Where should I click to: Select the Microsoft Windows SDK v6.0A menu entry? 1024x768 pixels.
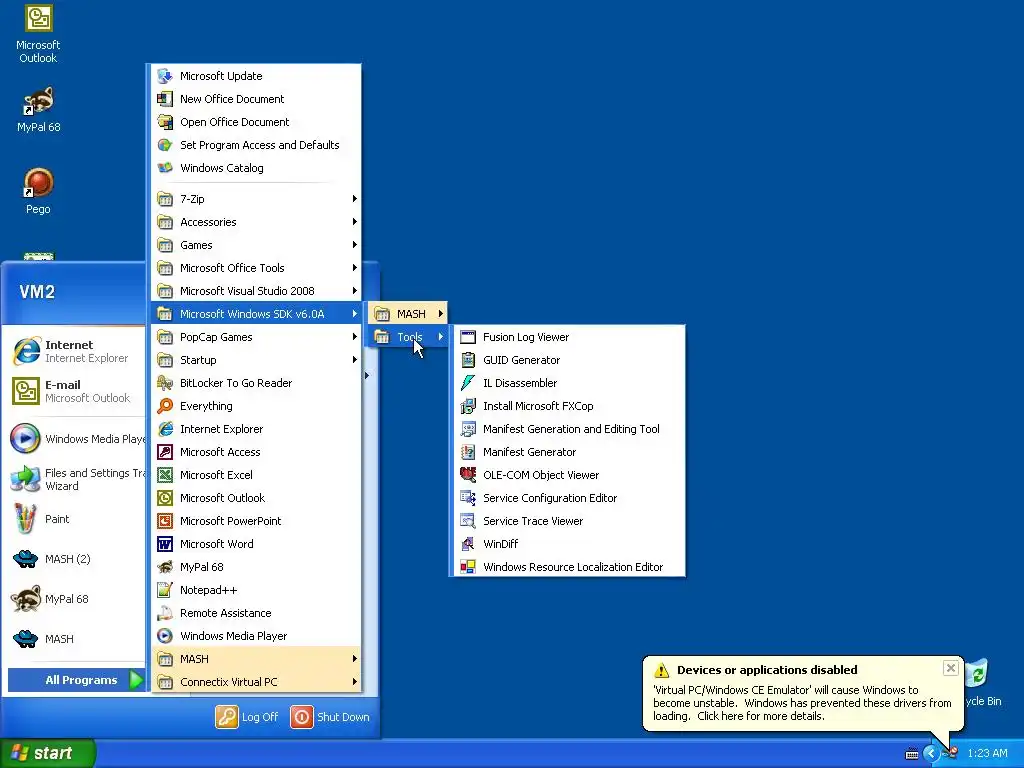pos(256,314)
